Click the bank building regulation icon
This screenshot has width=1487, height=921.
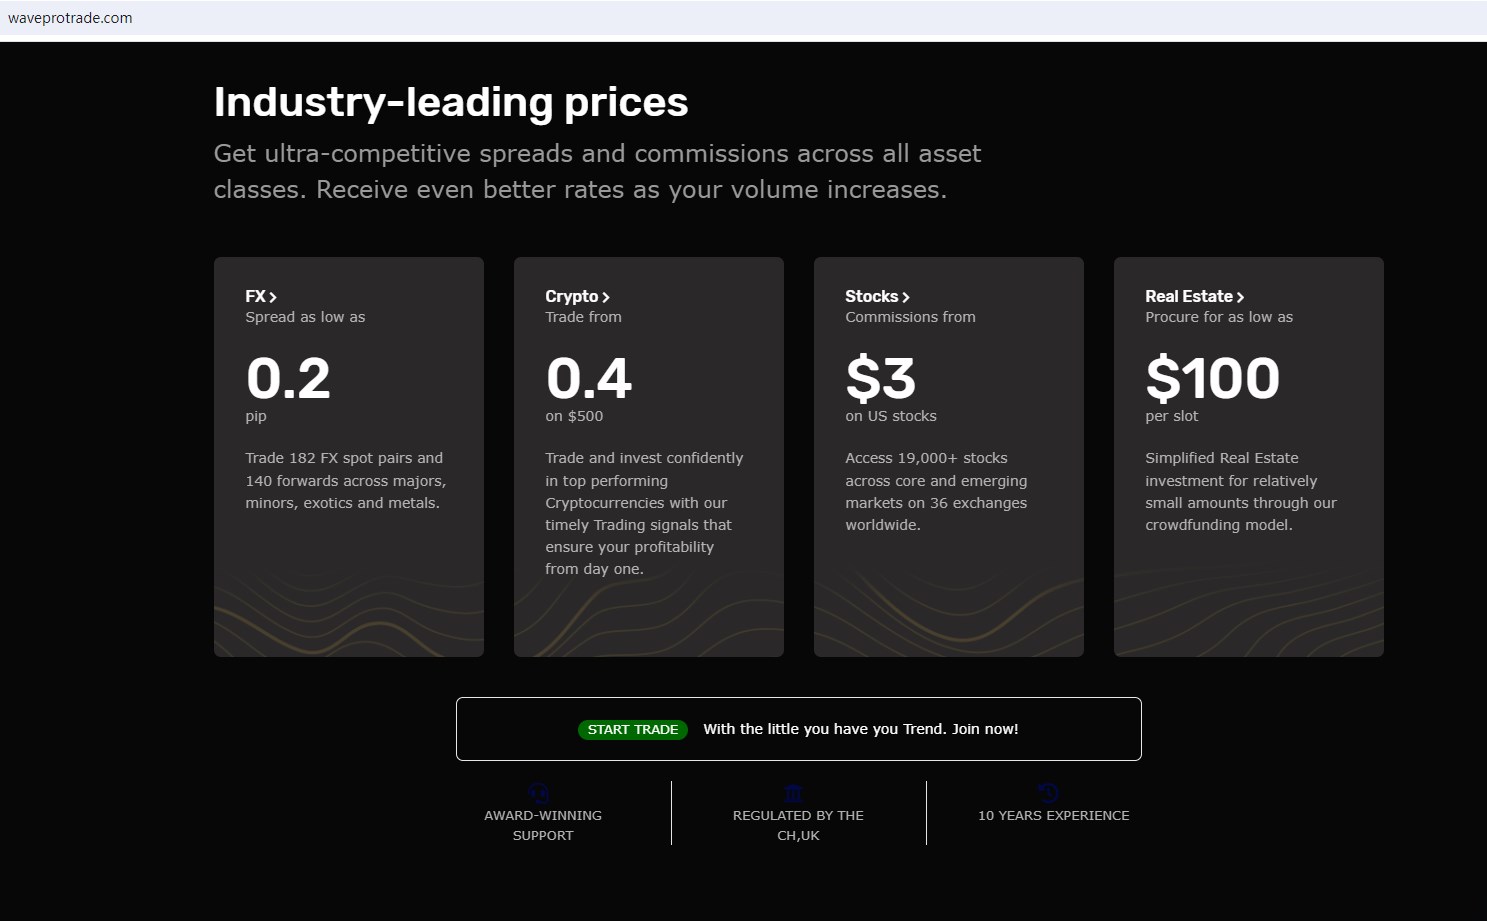tap(794, 793)
